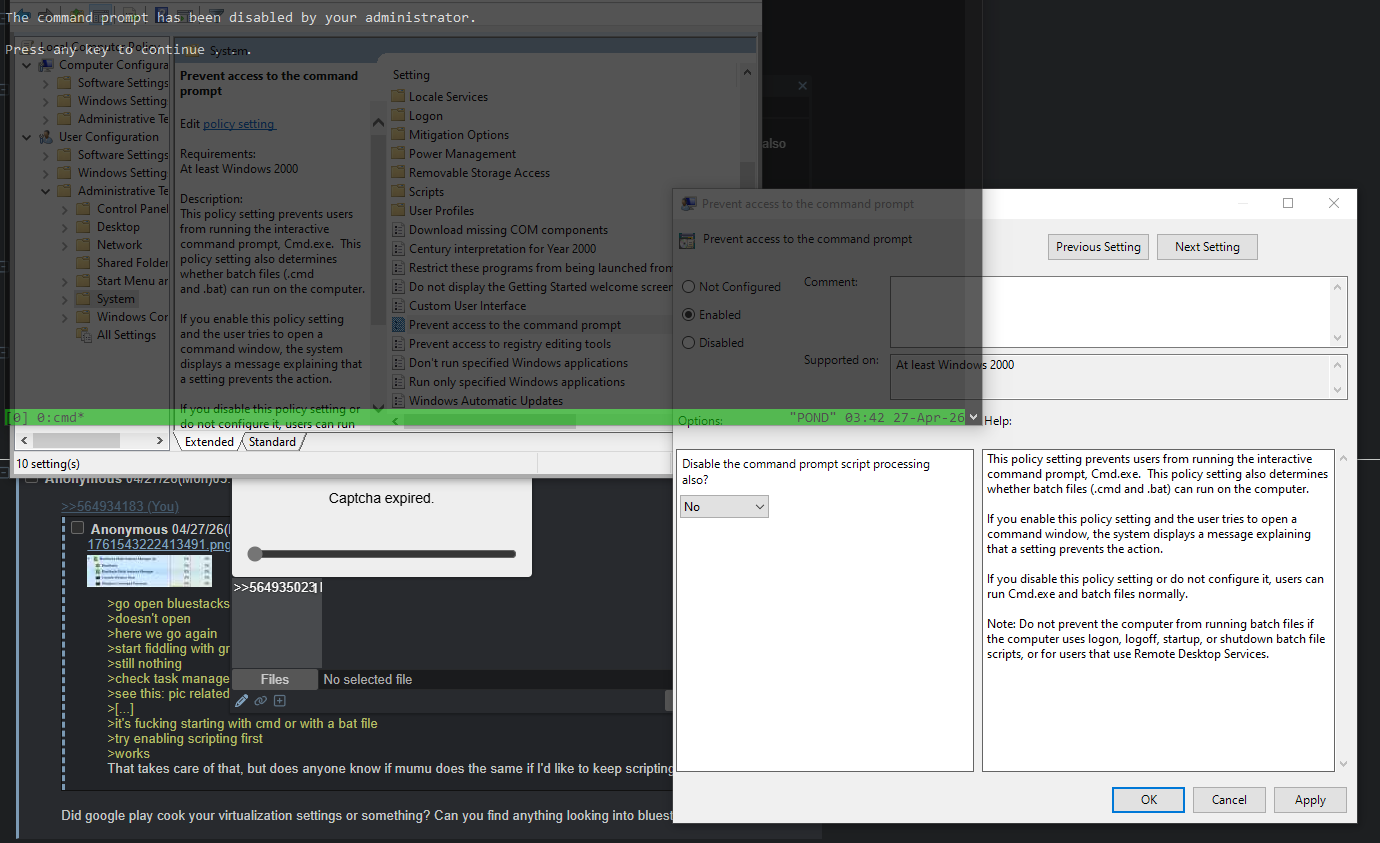This screenshot has height=843, width=1380.
Task: Expand Start Menu and Taskbar node
Action: tap(64, 281)
